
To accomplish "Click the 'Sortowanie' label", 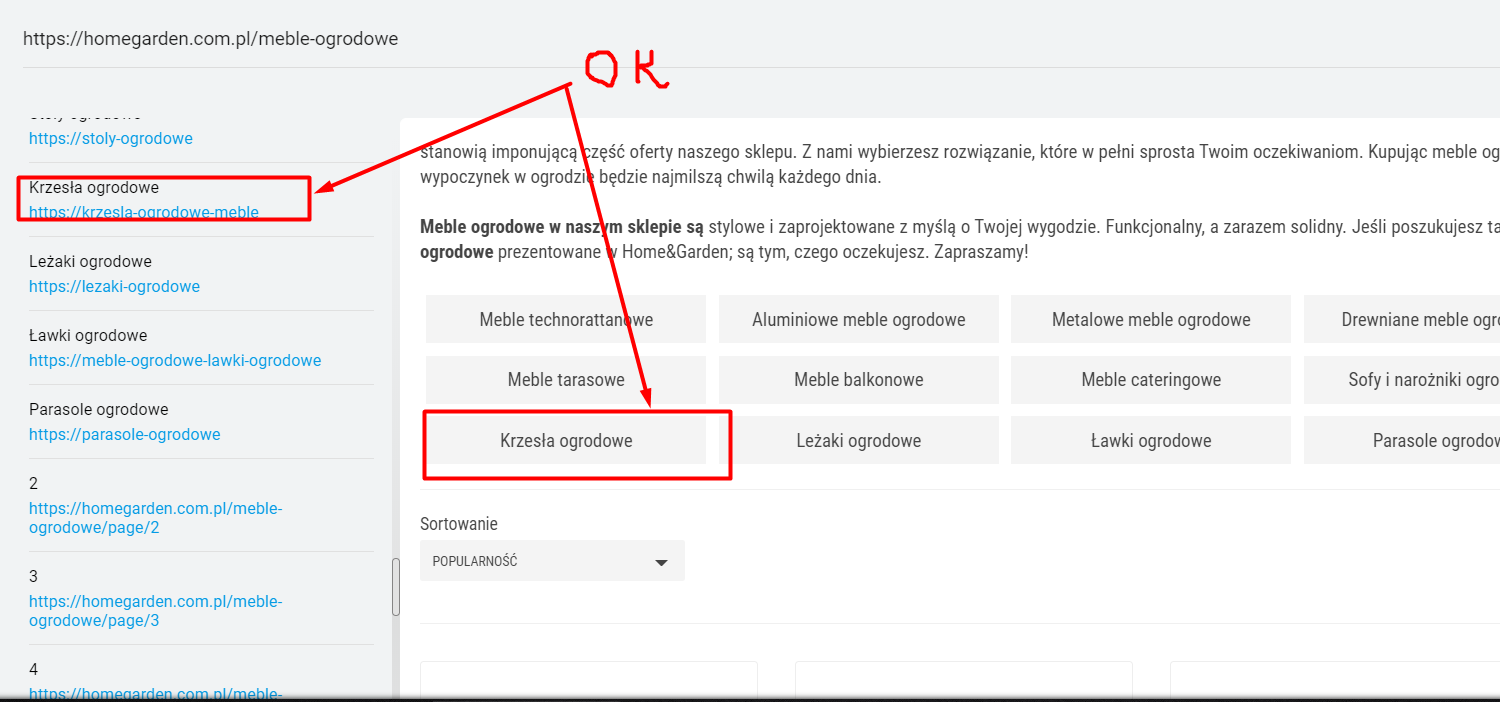I will pos(459,523).
